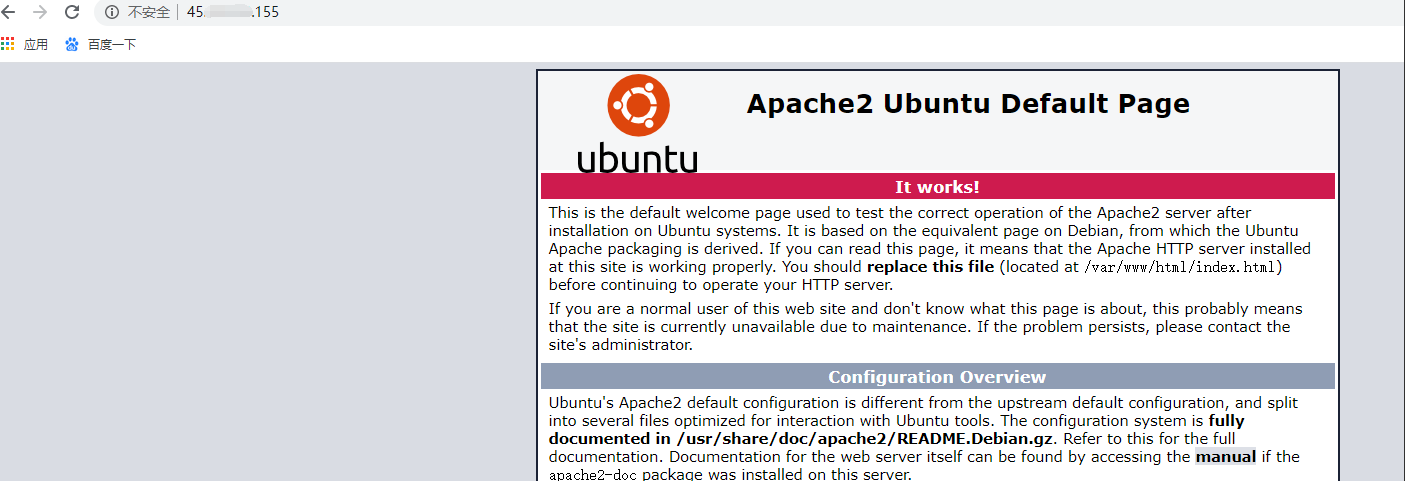Image resolution: width=1405 pixels, height=481 pixels.
Task: Click the Configuration Overview section header
Action: (x=937, y=377)
